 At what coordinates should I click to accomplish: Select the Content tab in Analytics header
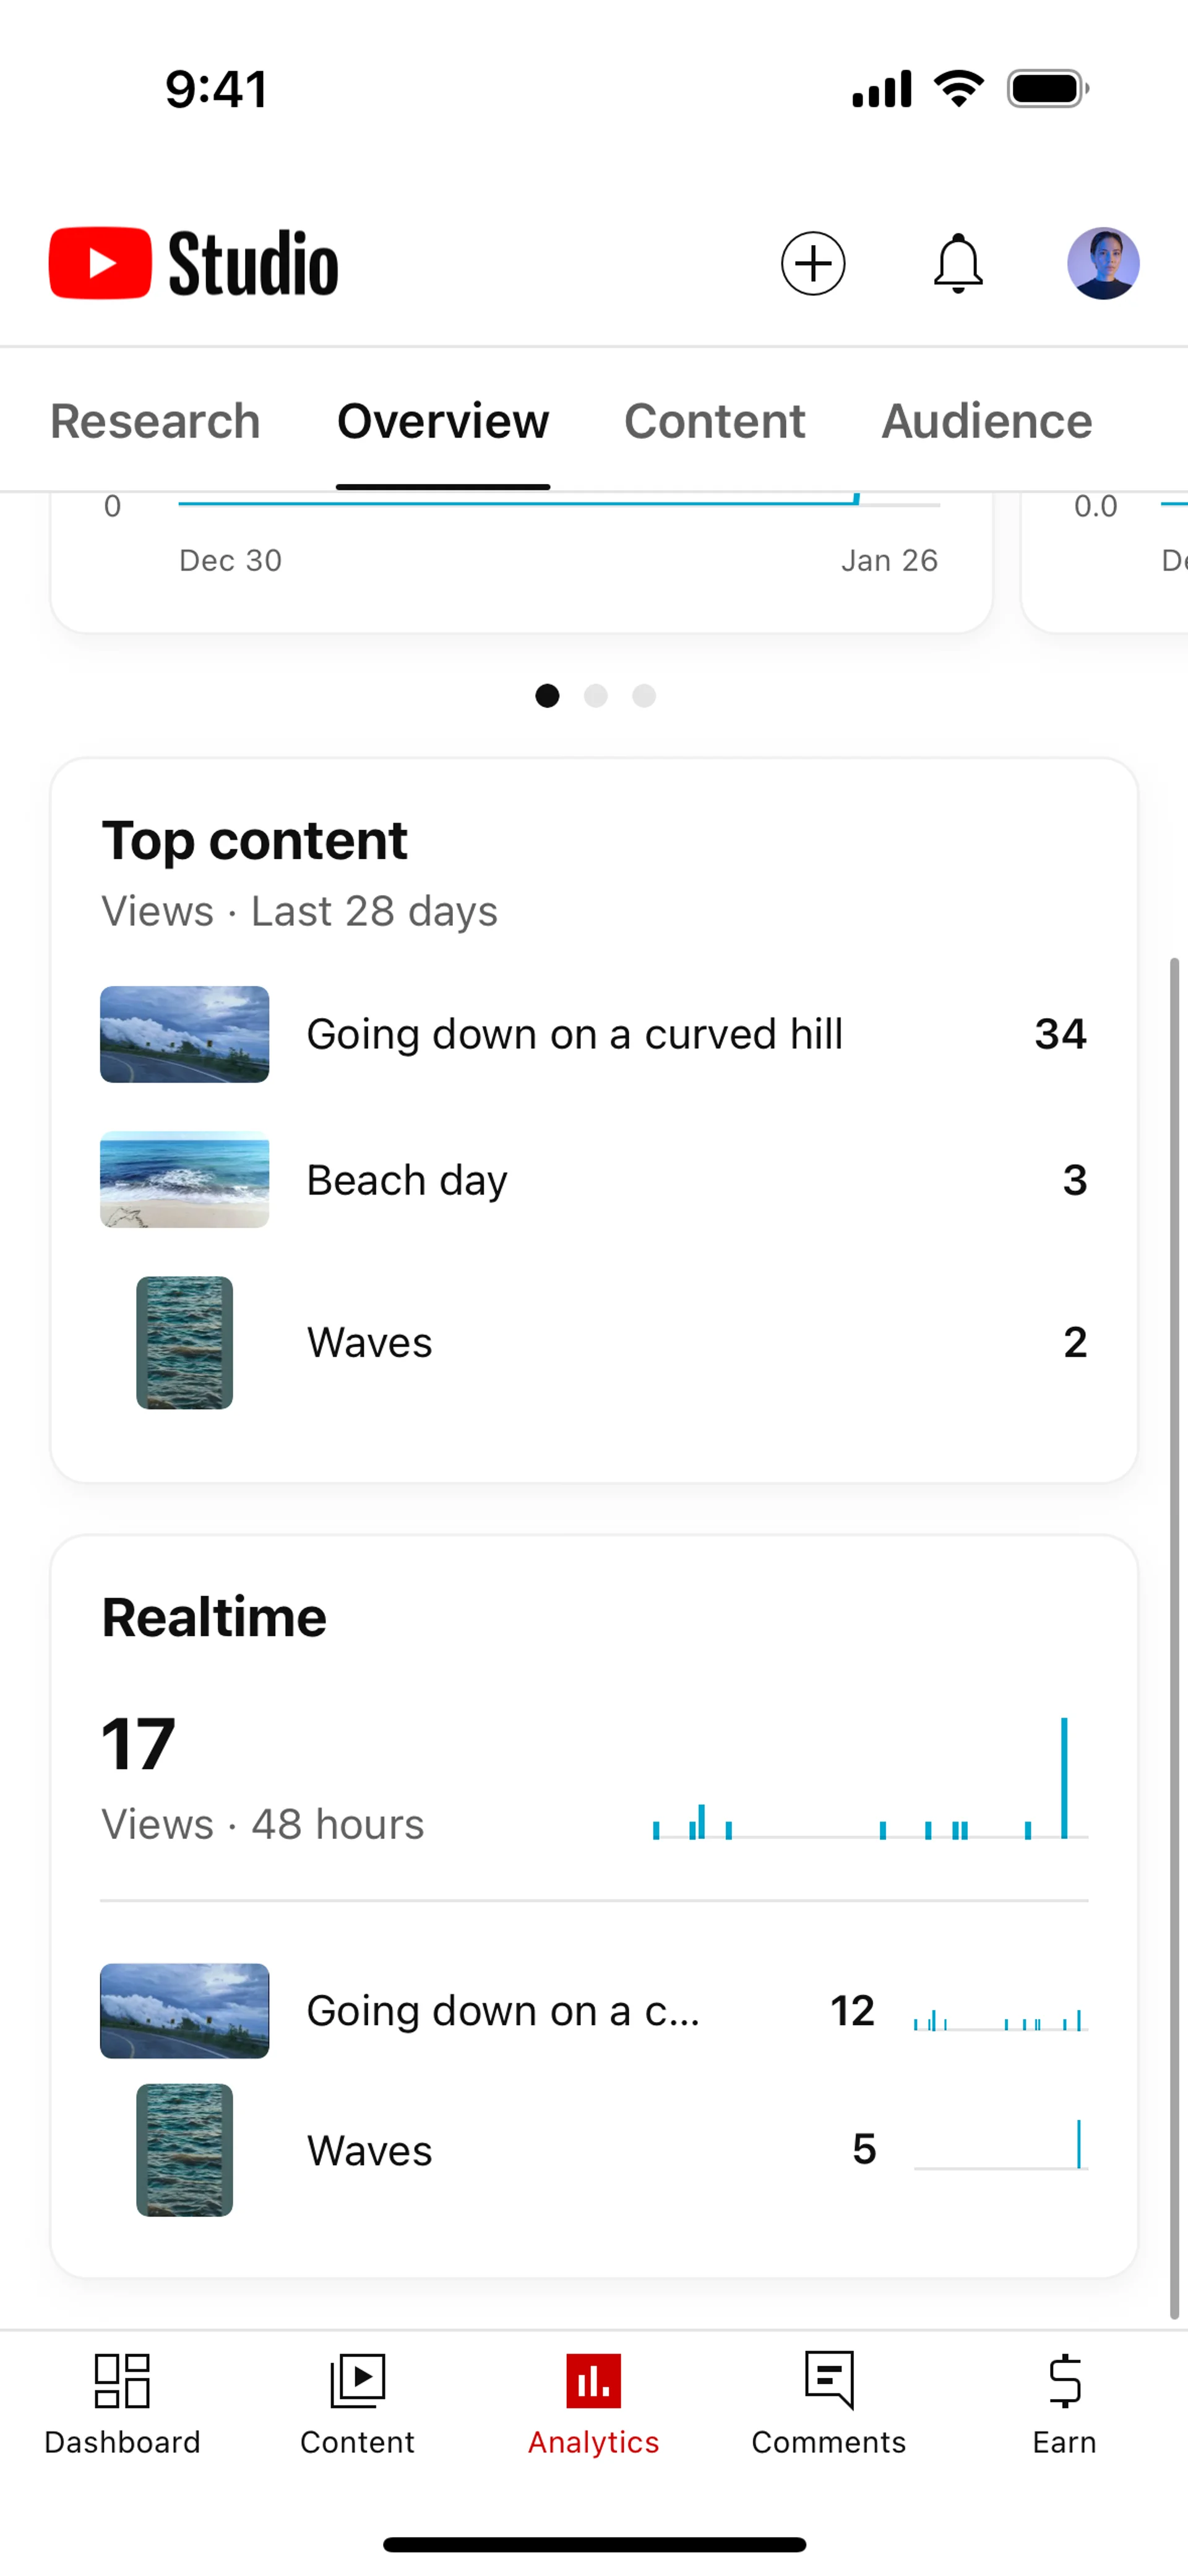pos(714,421)
